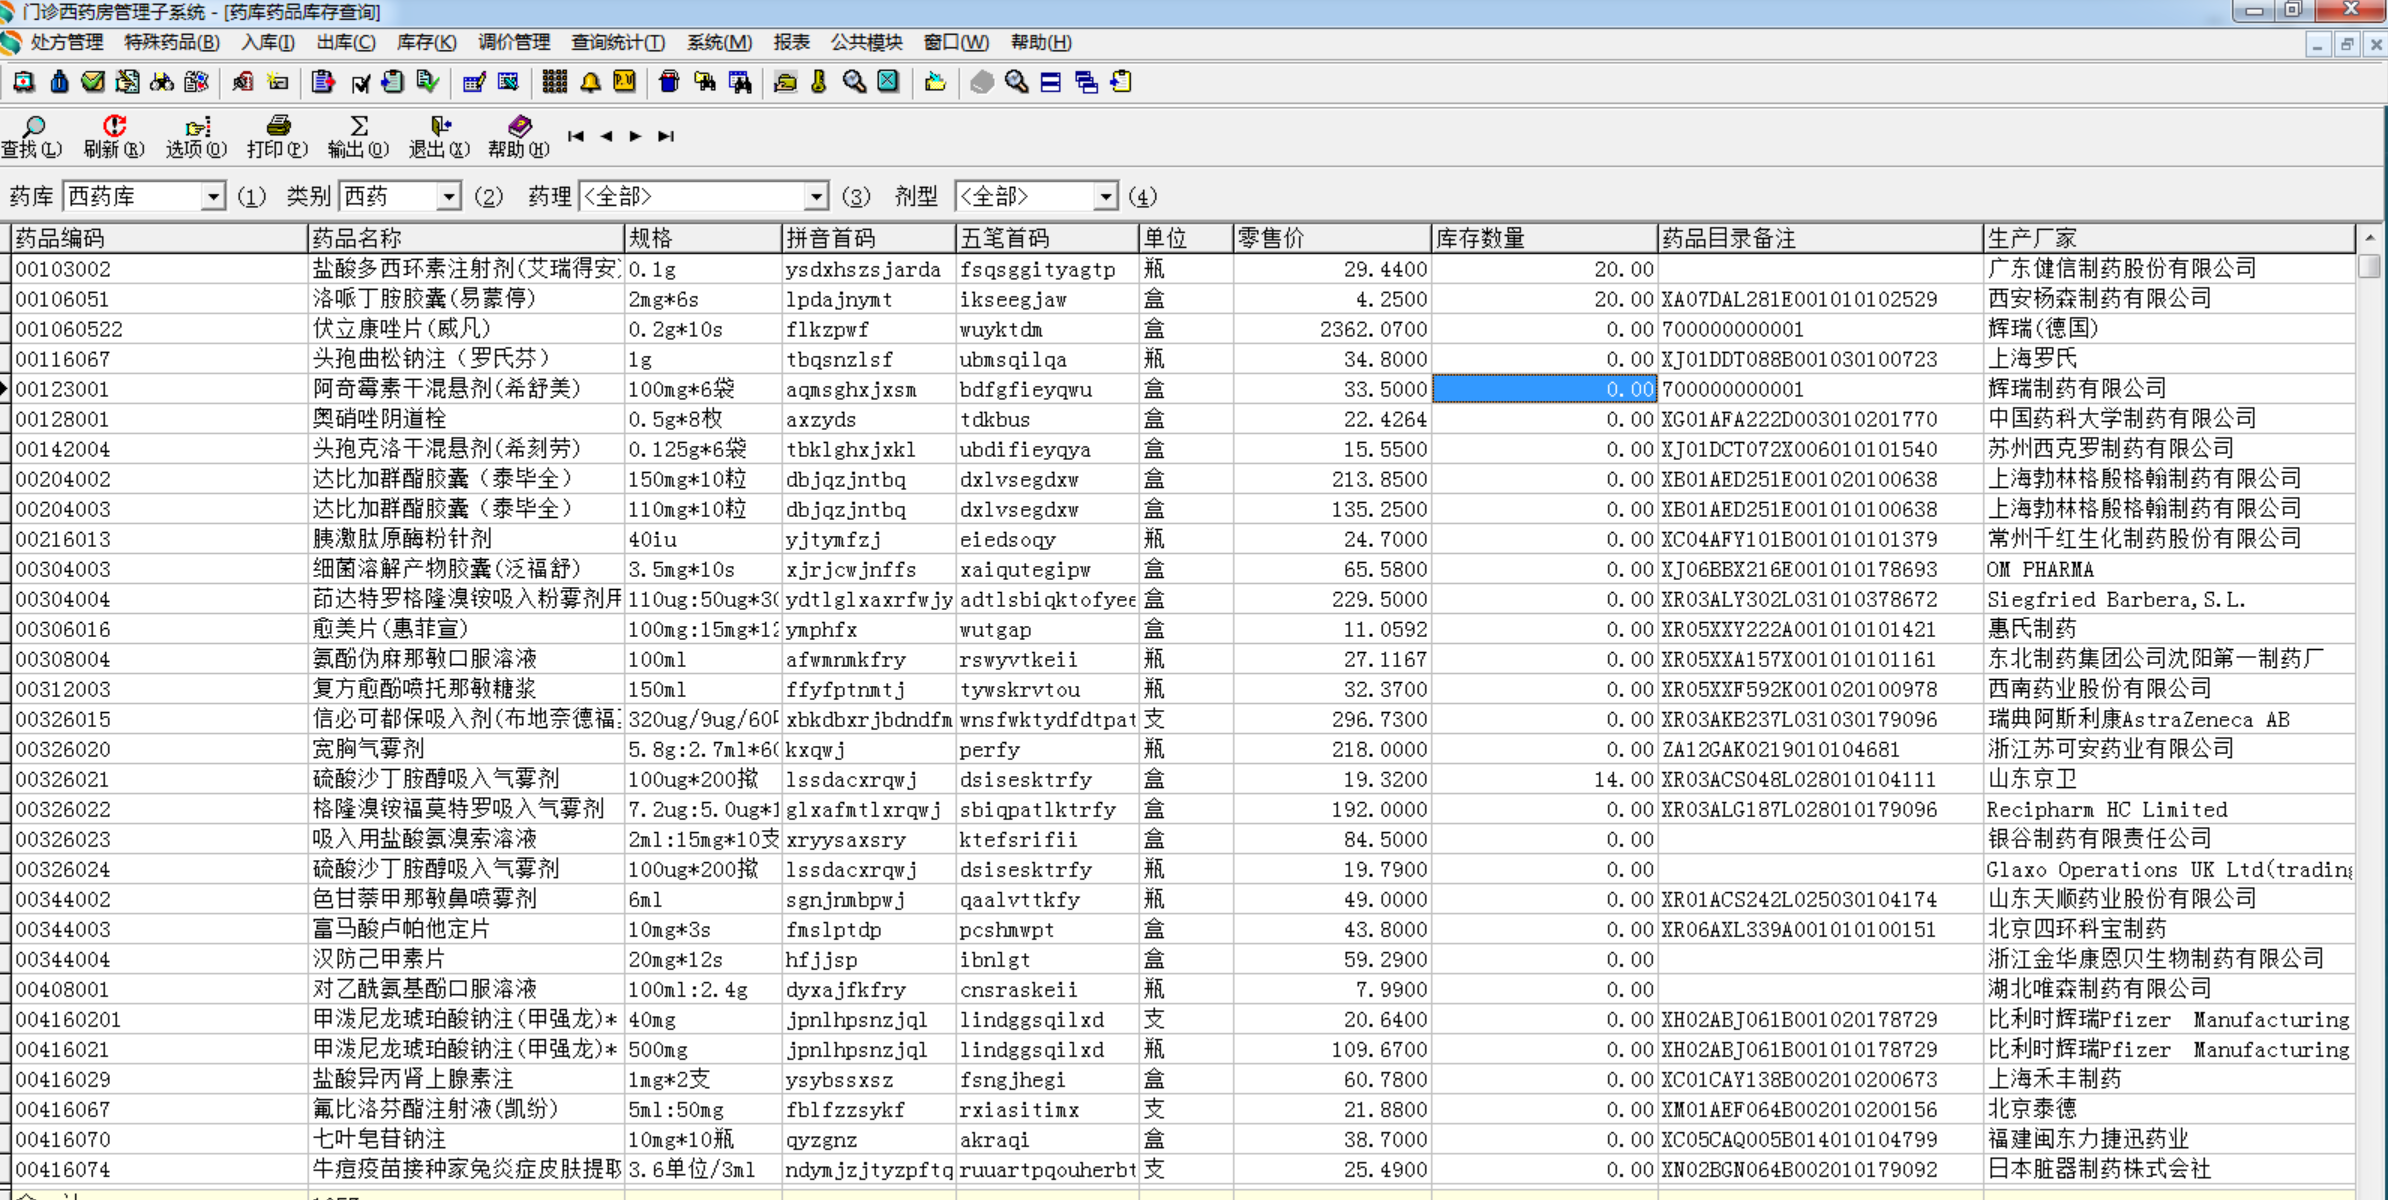This screenshot has width=2388, height=1200.
Task: Expand the 类别 category dropdown
Action: click(x=449, y=197)
